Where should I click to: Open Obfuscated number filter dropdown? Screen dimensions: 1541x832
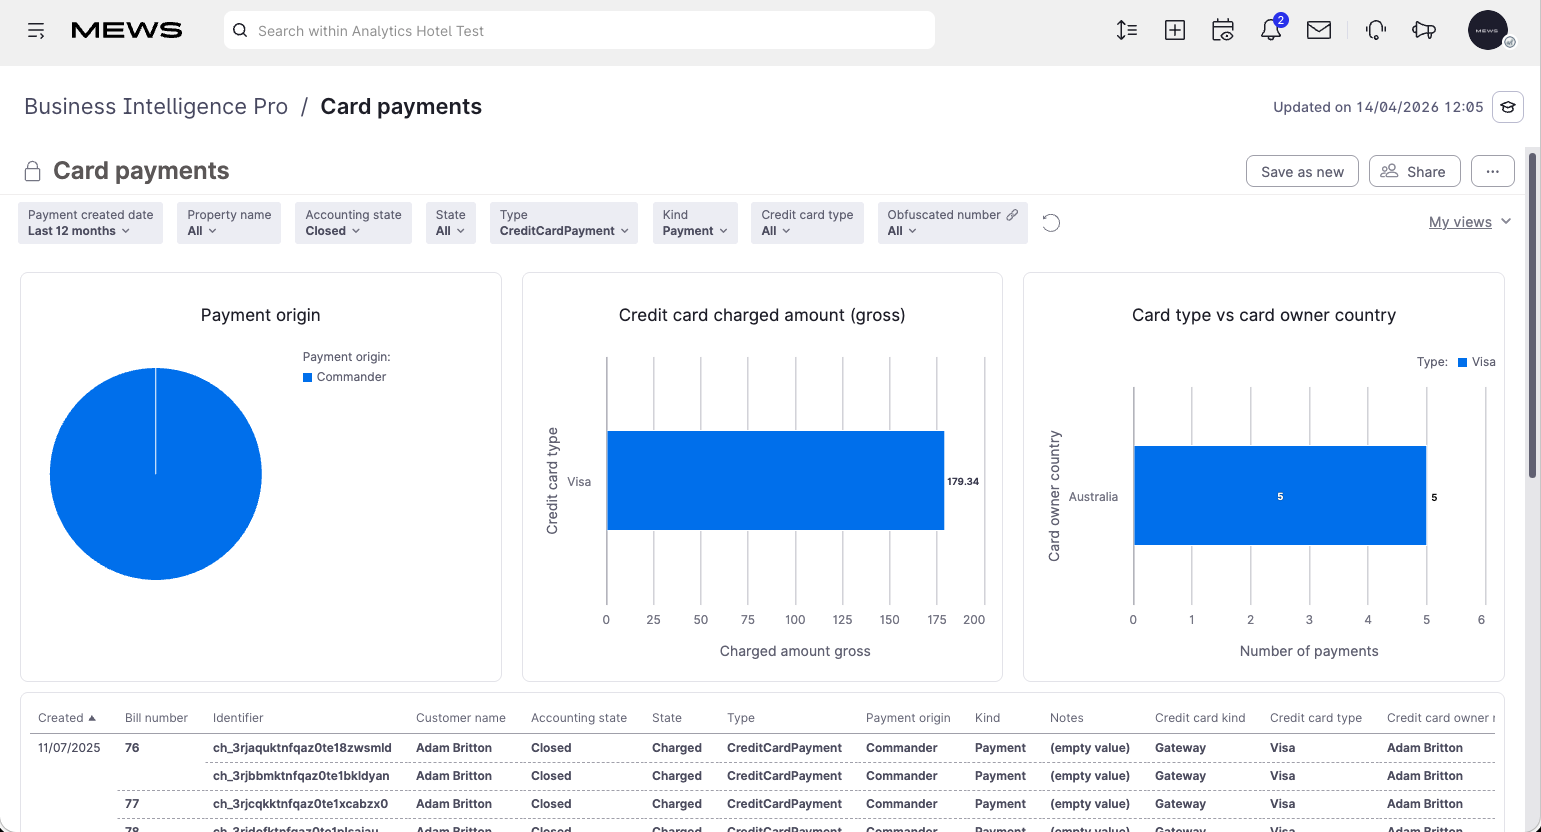coord(952,223)
